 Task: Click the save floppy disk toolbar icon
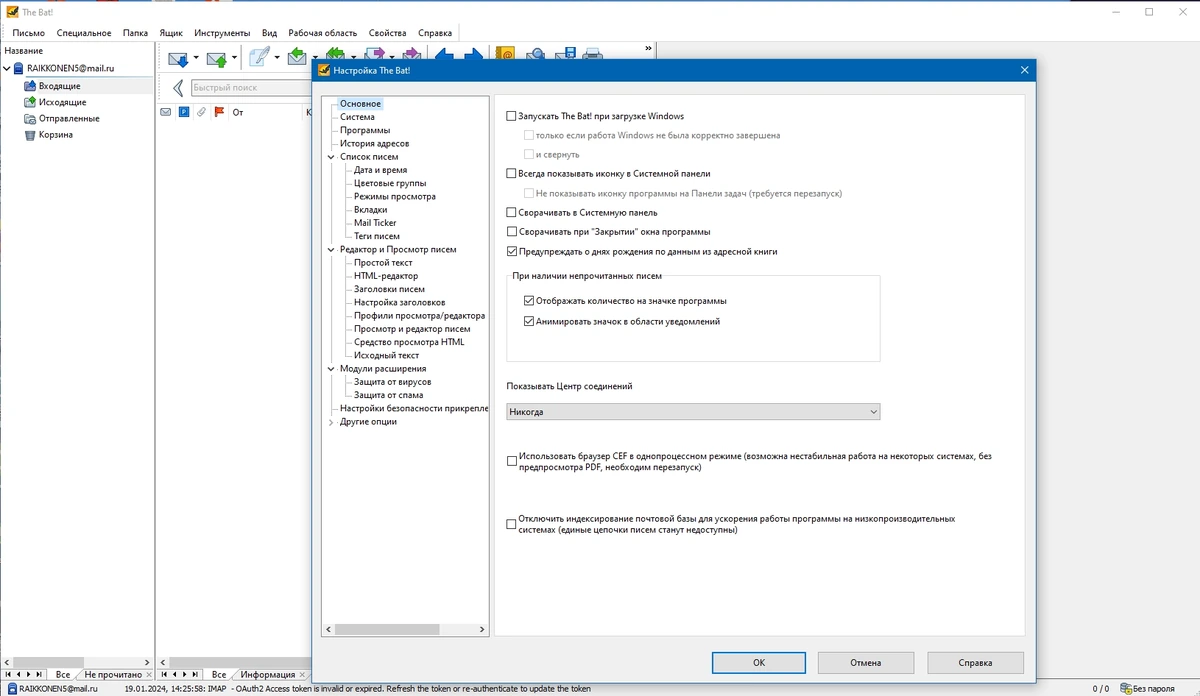pos(565,55)
